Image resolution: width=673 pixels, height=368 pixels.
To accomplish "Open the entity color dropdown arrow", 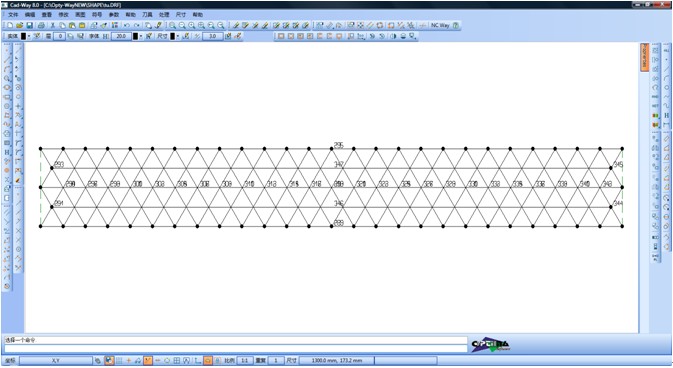I will click(x=29, y=36).
